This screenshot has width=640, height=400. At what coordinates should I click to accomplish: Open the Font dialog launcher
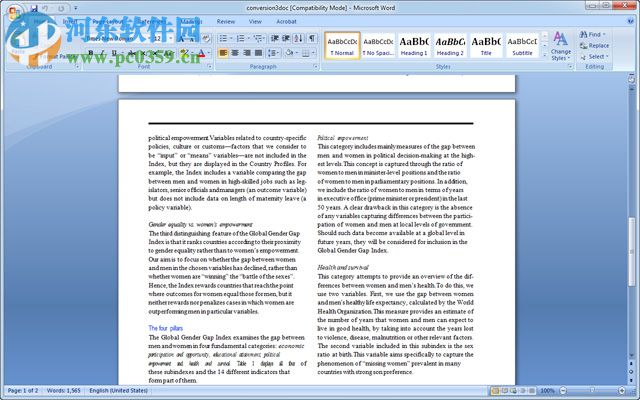click(x=210, y=67)
